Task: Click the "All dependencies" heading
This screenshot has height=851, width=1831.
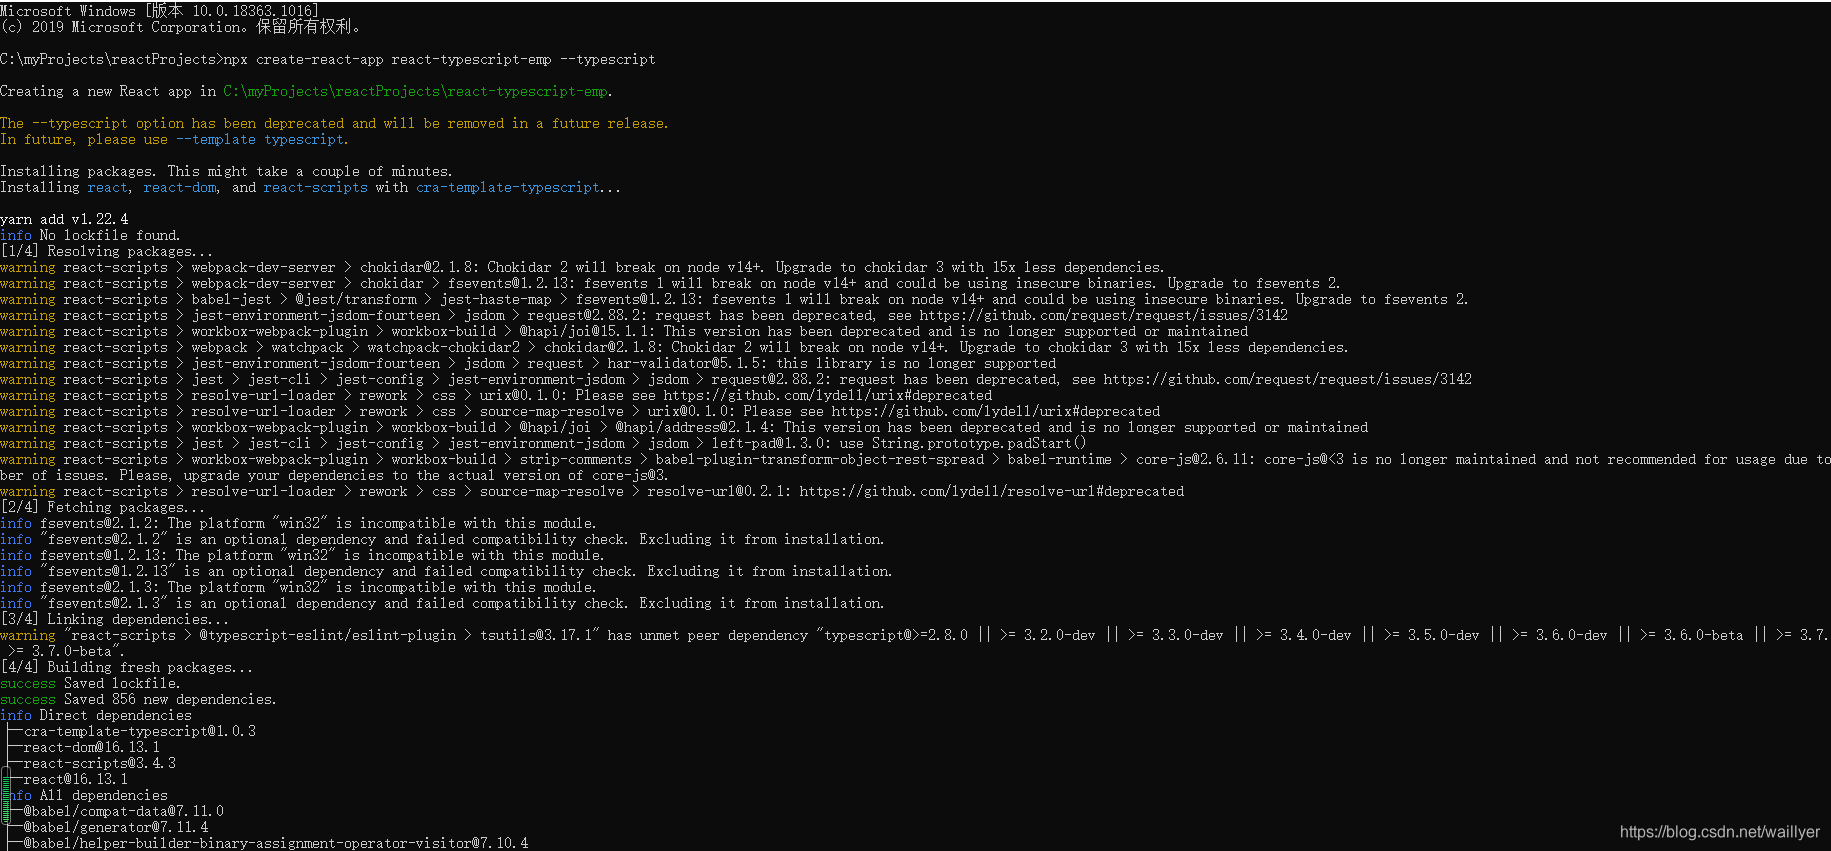Action: pyautogui.click(x=104, y=795)
